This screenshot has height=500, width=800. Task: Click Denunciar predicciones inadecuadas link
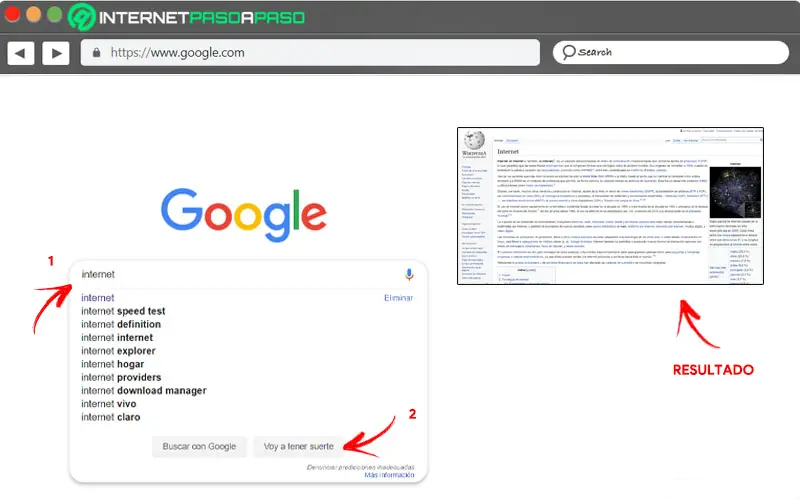(x=360, y=467)
